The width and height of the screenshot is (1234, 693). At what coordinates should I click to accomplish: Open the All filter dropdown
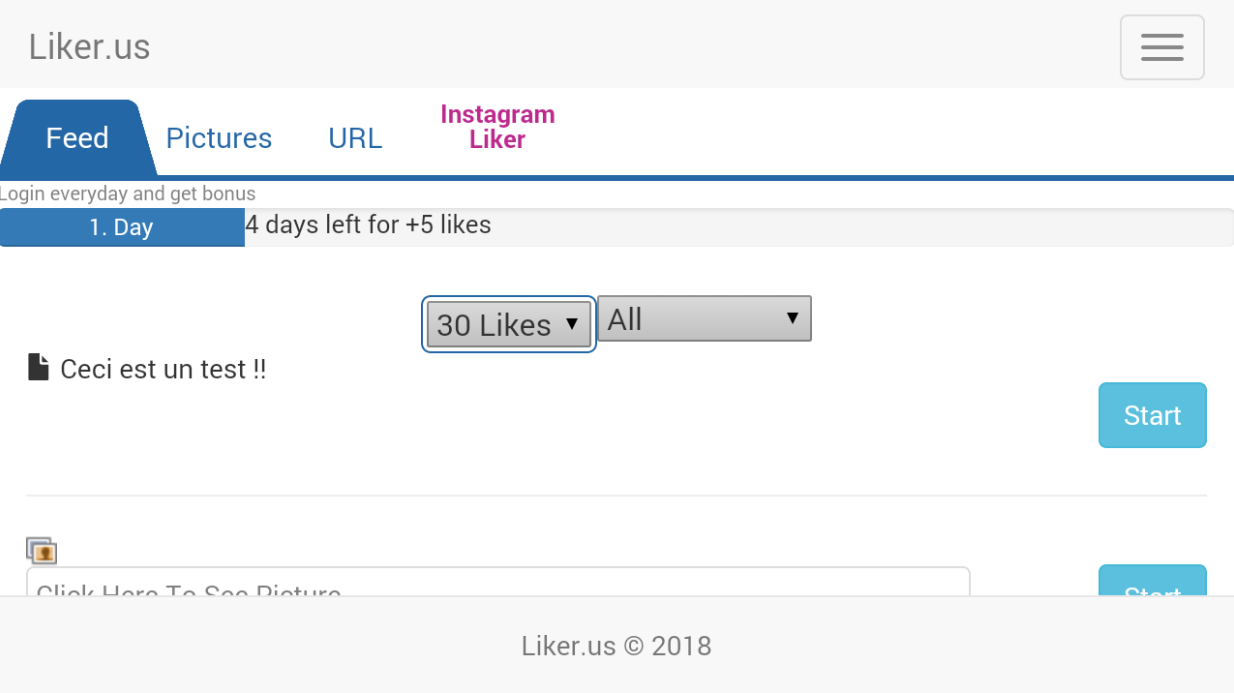pos(704,319)
